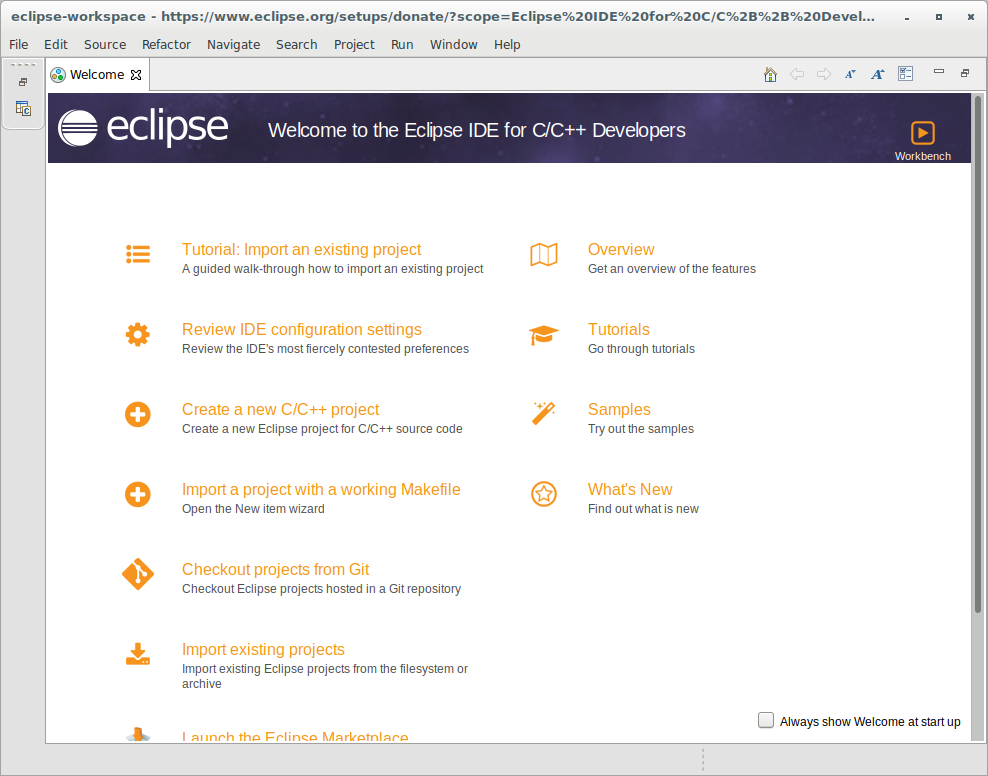Click the Increase text size icon

coord(877,73)
